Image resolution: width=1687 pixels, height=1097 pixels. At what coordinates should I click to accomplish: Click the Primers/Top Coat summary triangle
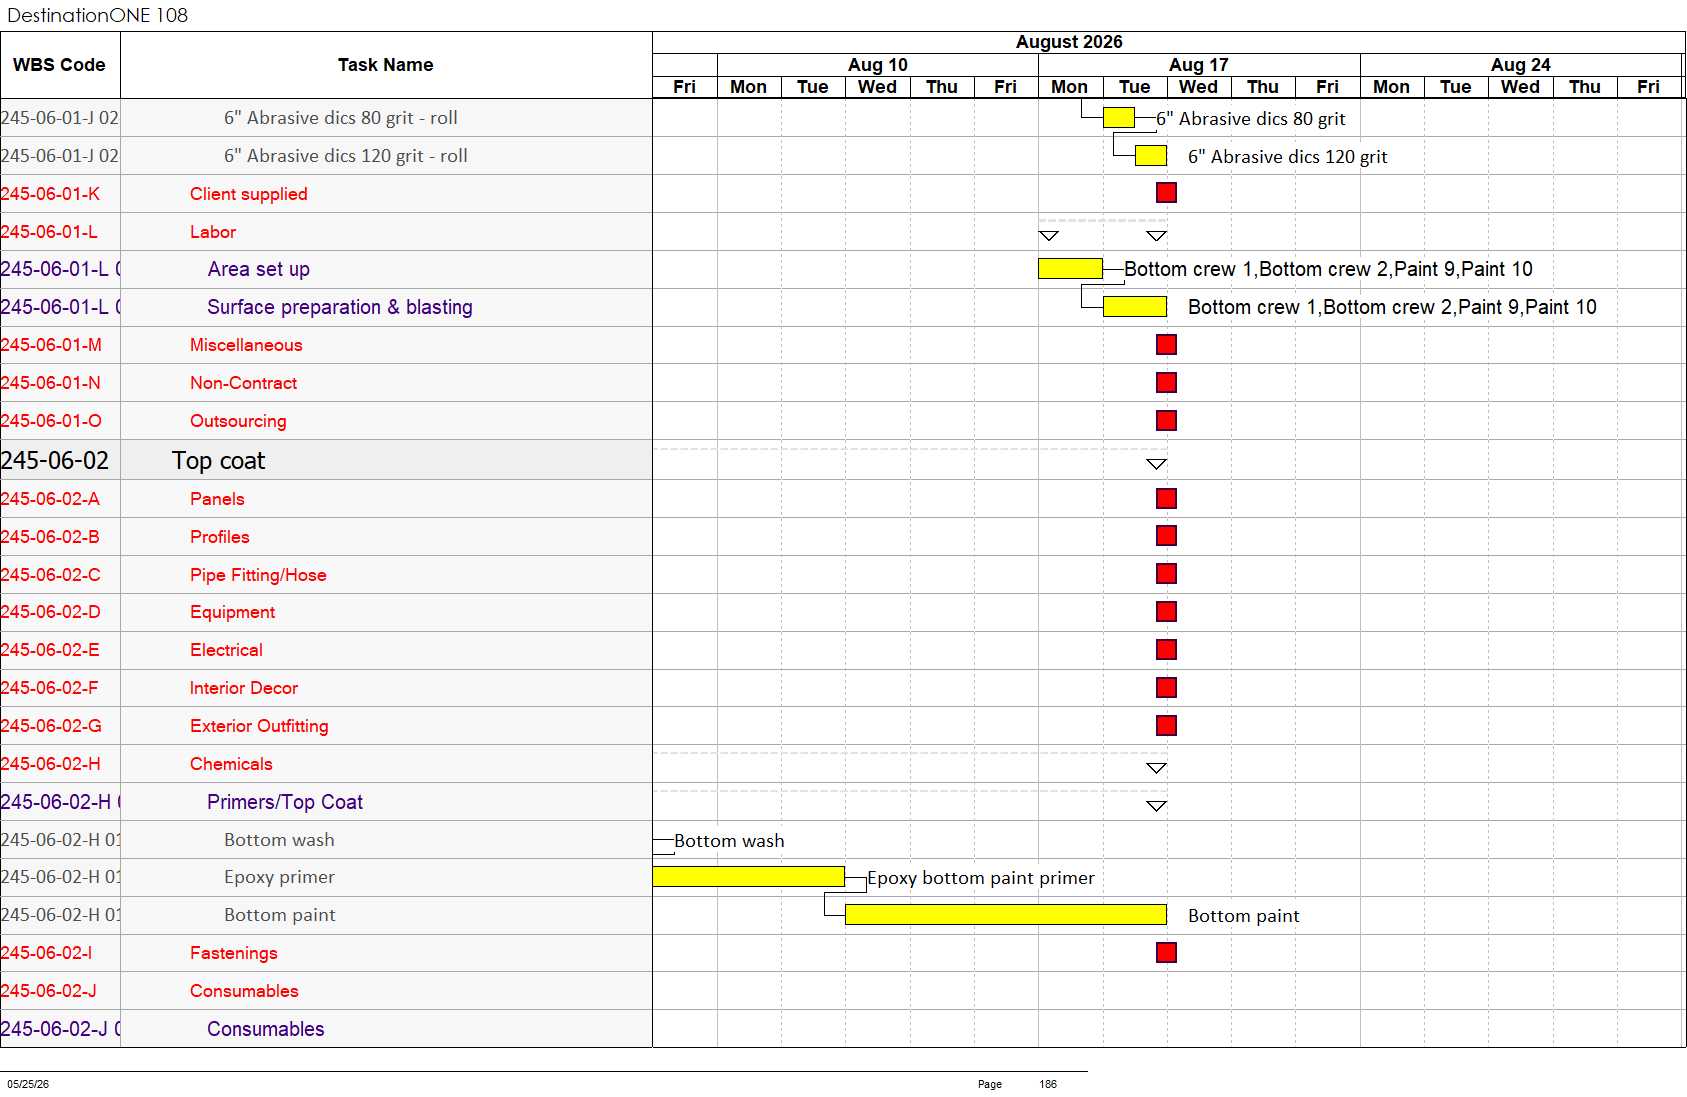click(1156, 806)
